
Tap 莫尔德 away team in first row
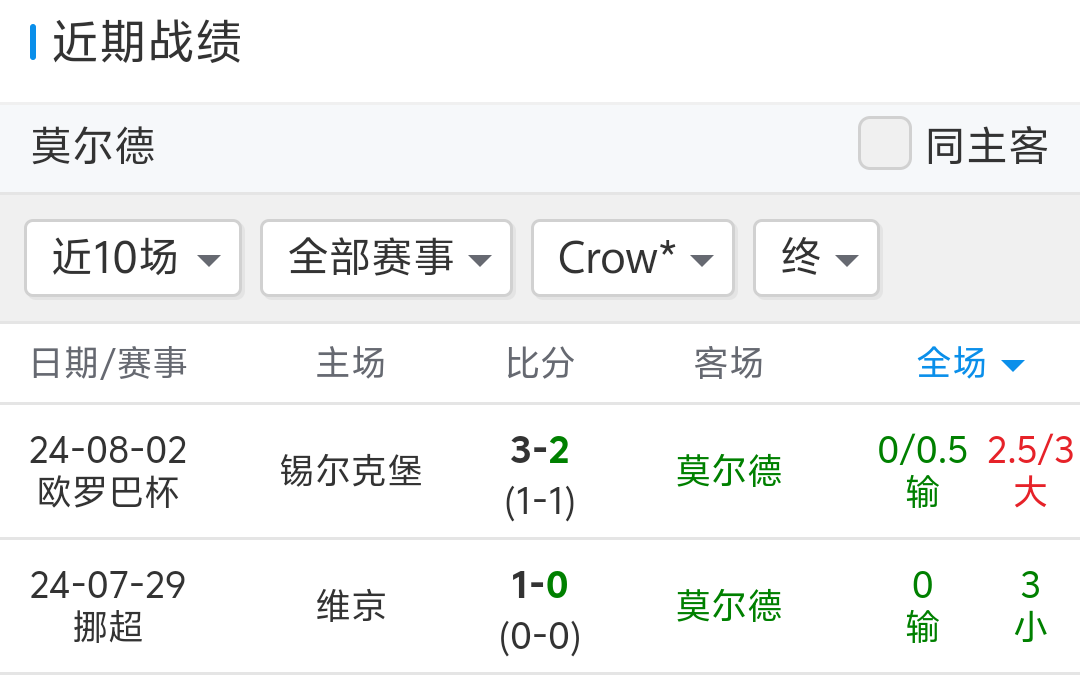[729, 471]
